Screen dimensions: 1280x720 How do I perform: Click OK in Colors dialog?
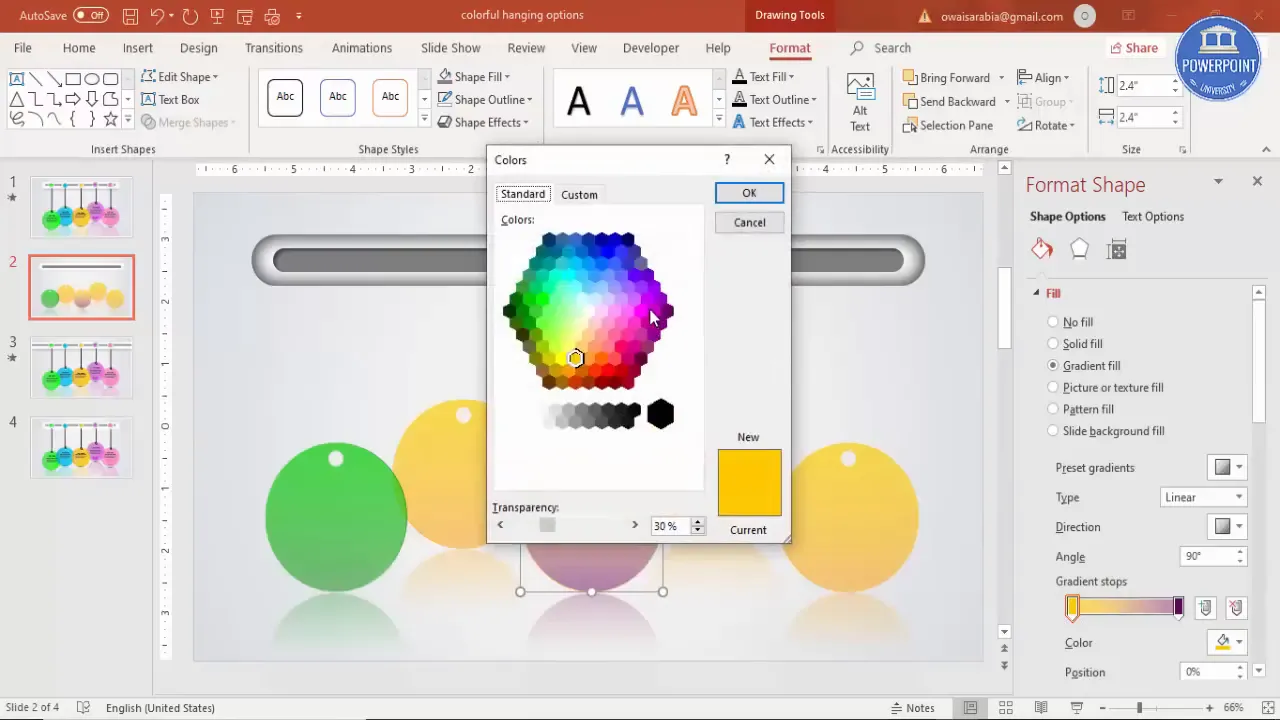click(x=749, y=193)
